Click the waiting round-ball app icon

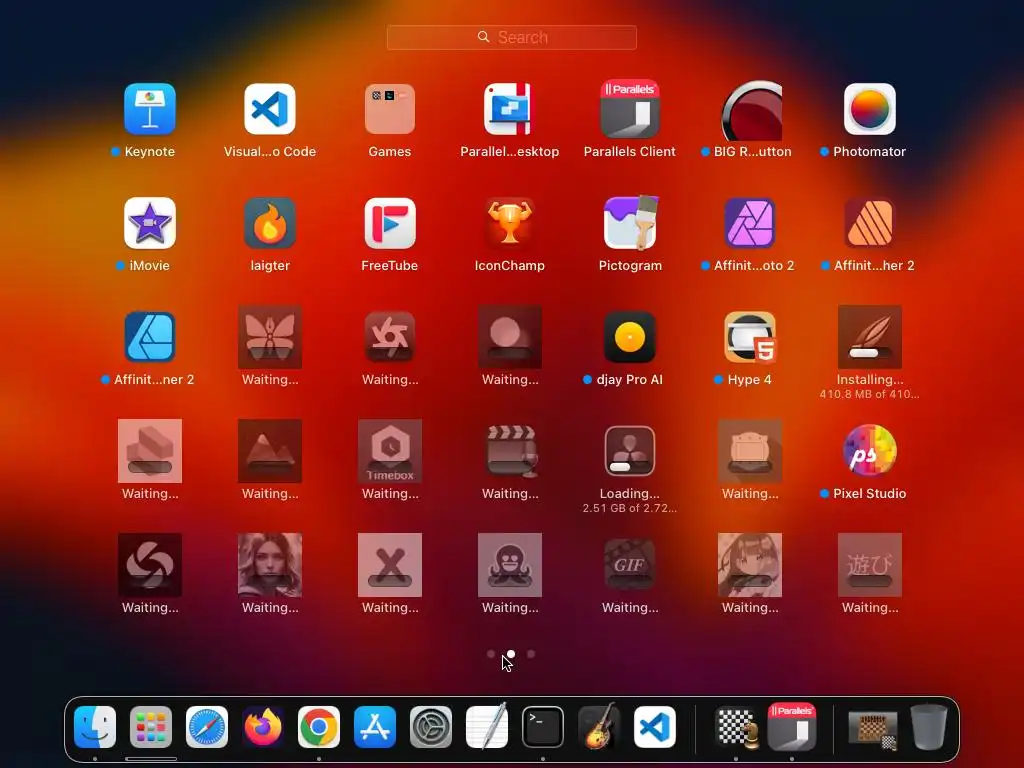coord(509,337)
